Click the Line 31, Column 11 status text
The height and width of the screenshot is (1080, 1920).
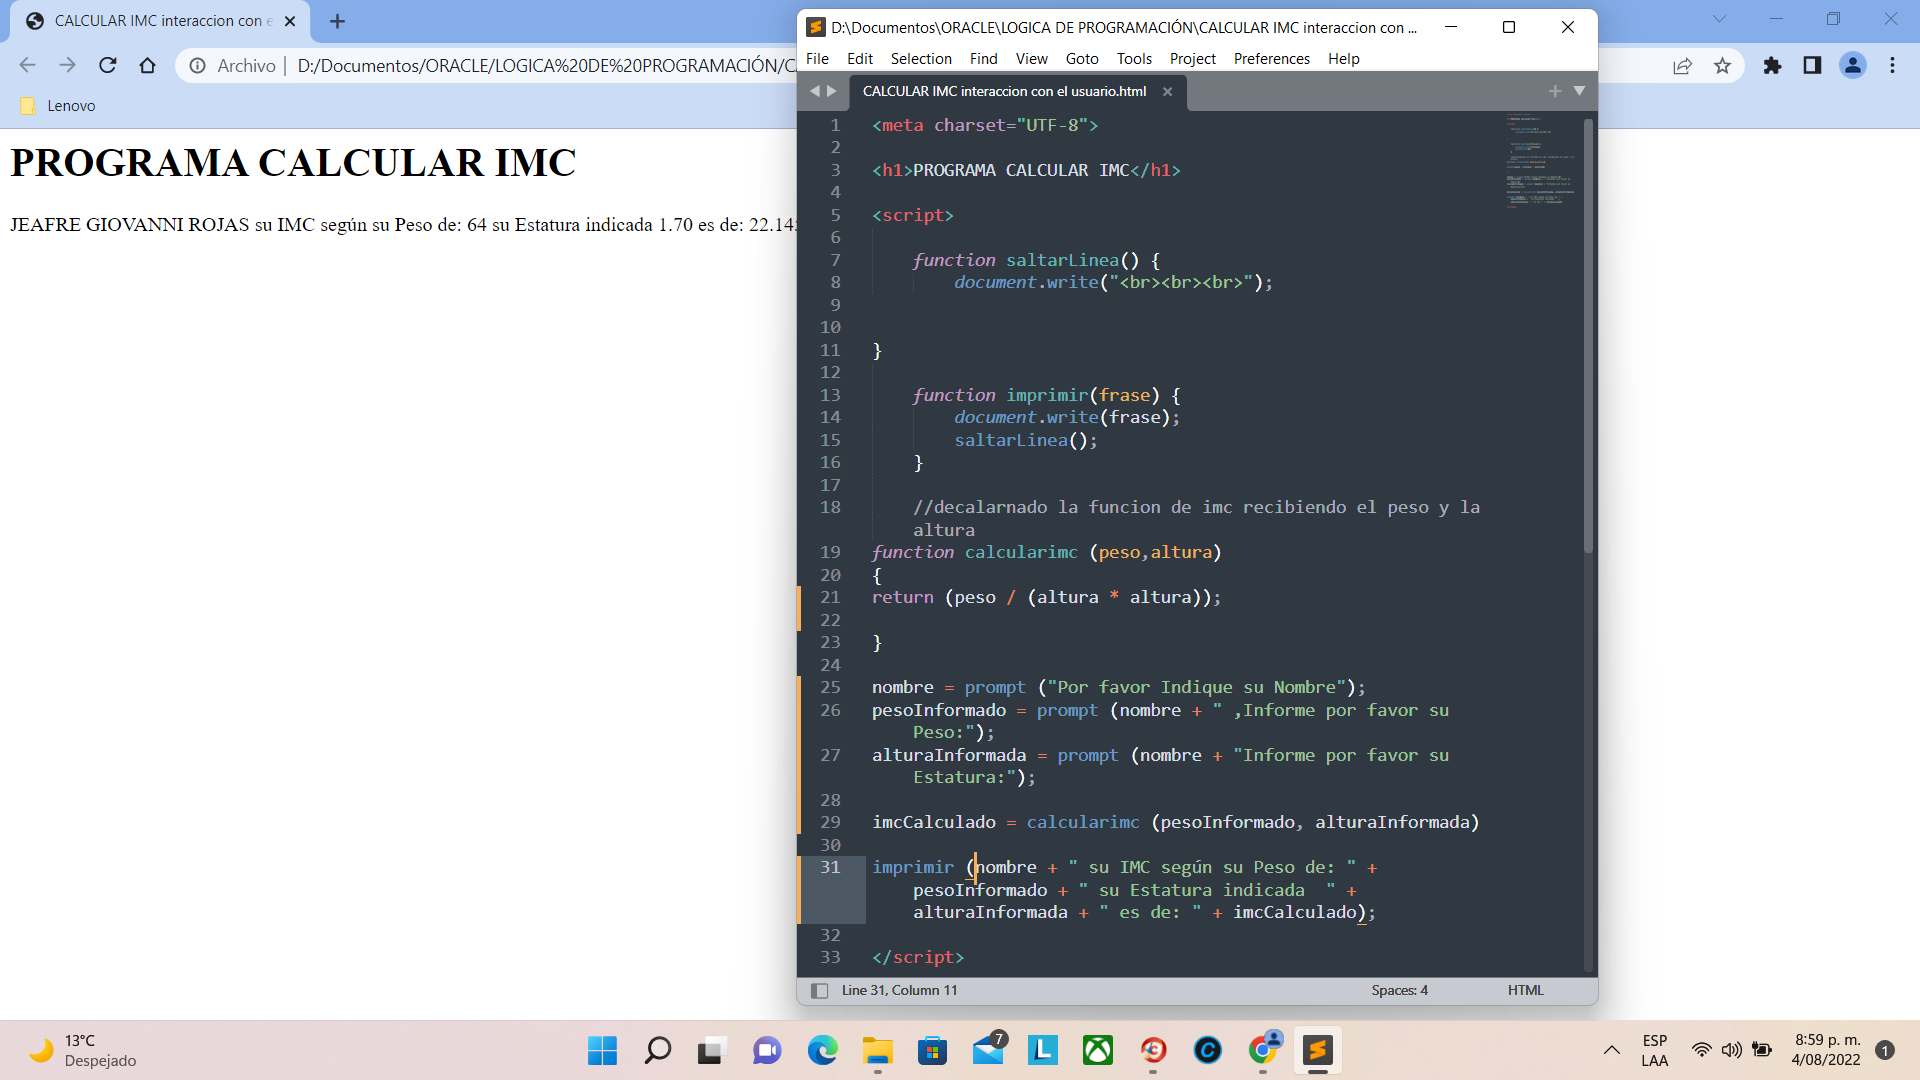click(899, 990)
